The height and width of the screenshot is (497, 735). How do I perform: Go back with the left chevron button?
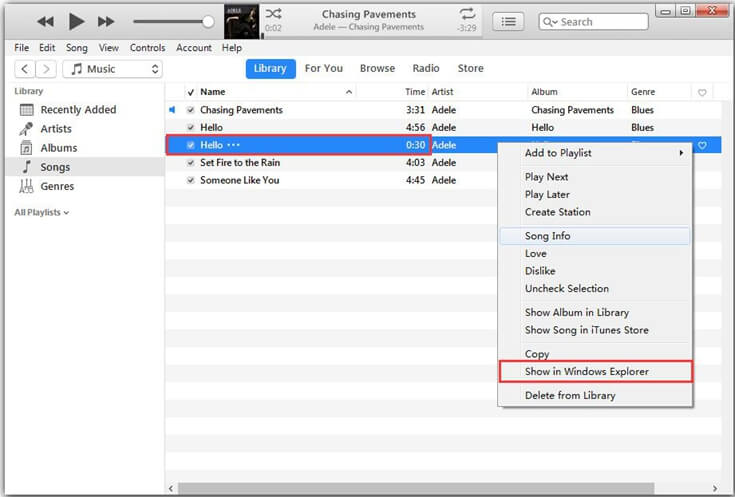point(24,69)
